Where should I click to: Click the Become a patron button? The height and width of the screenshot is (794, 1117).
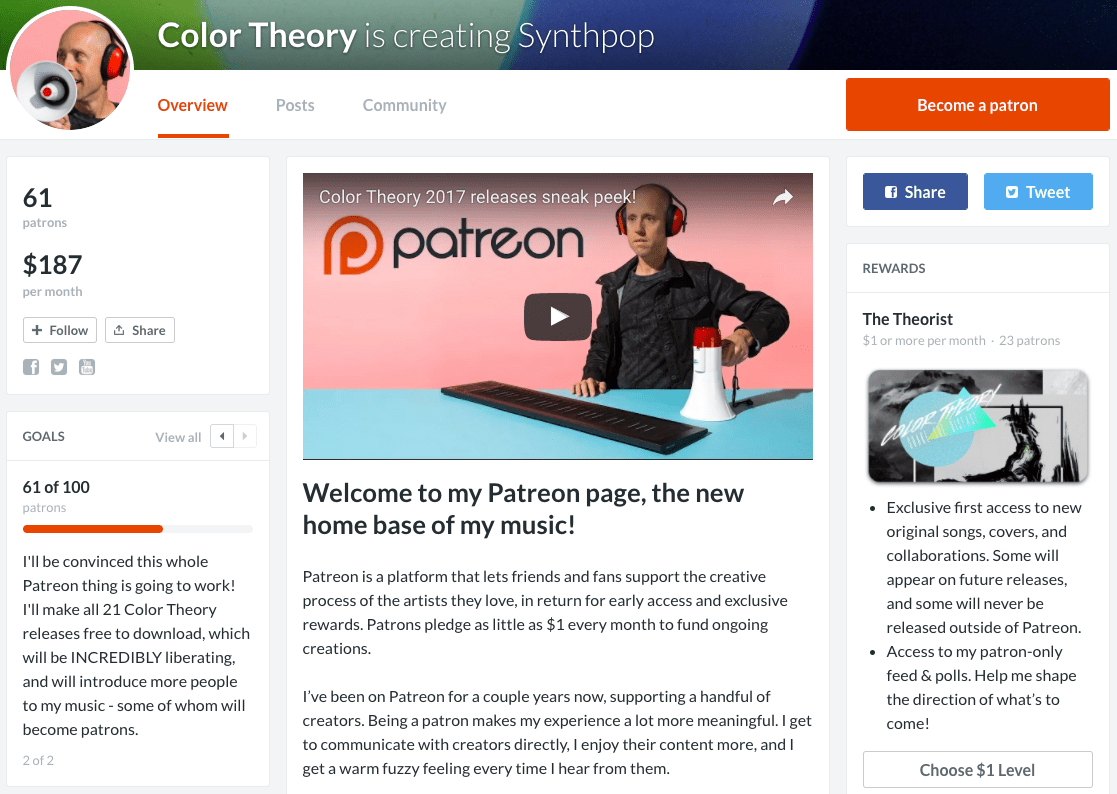977,104
